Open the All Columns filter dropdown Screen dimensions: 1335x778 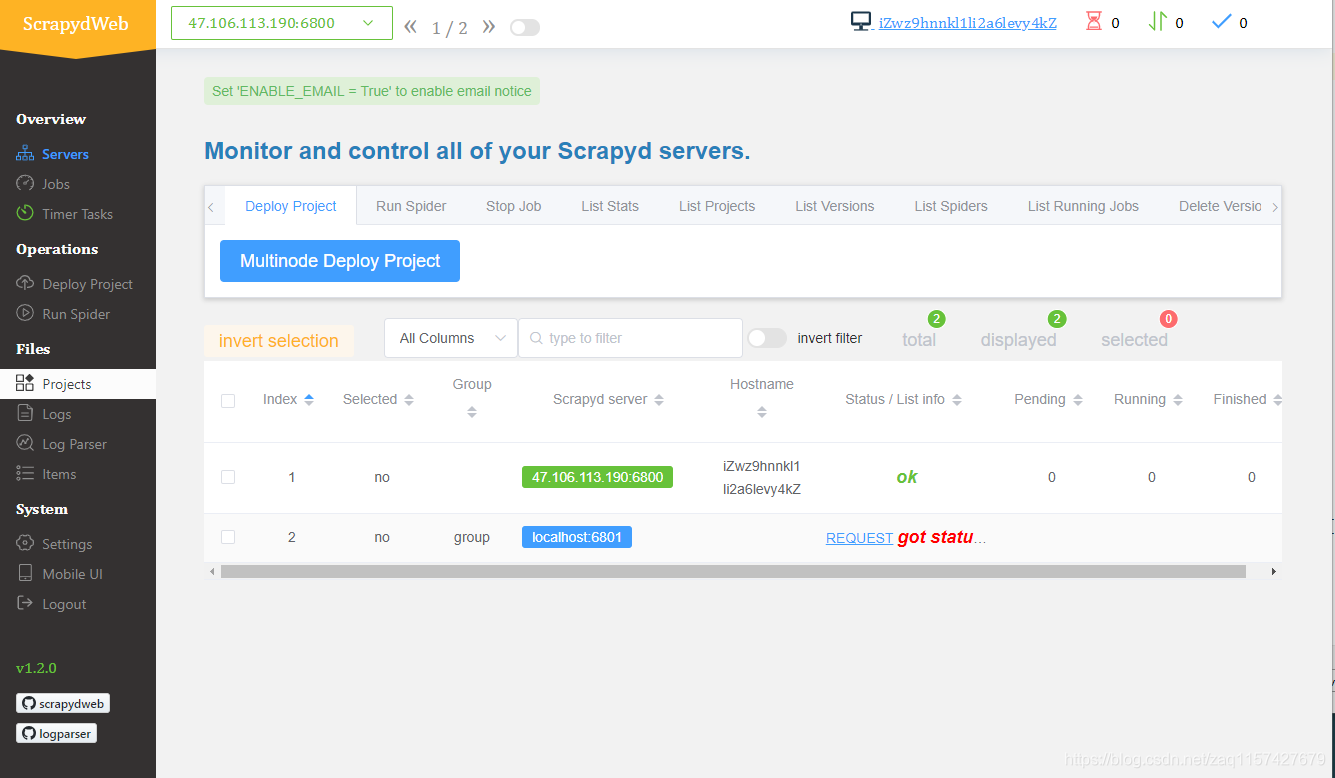pyautogui.click(x=451, y=338)
